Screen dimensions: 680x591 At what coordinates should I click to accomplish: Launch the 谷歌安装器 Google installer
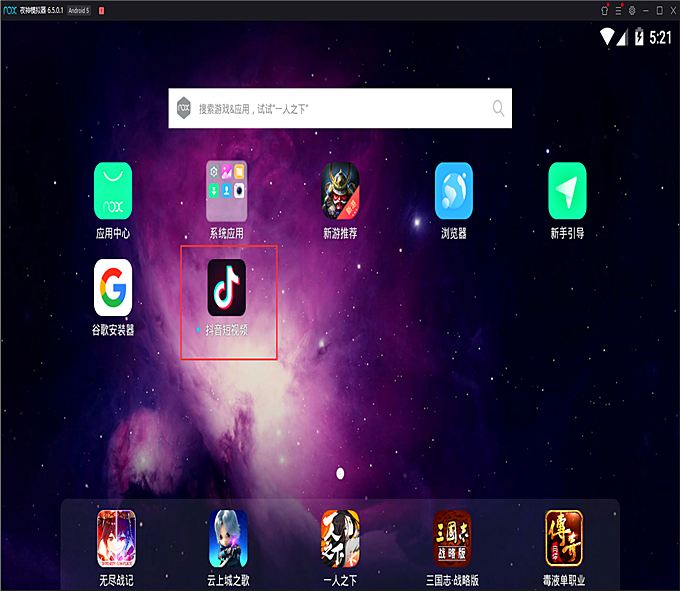tap(113, 287)
